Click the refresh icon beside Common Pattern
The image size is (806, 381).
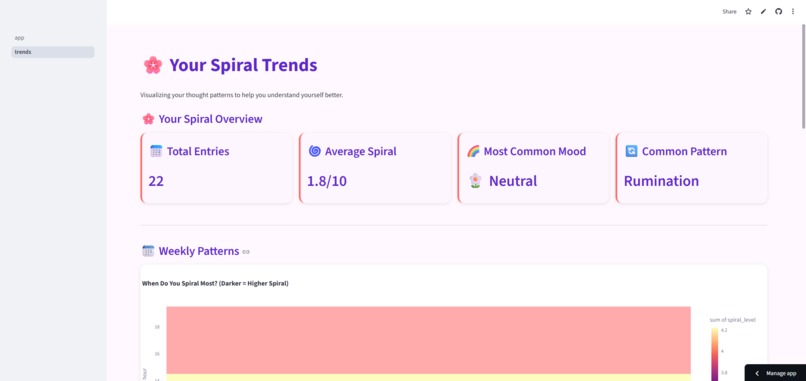coord(631,151)
